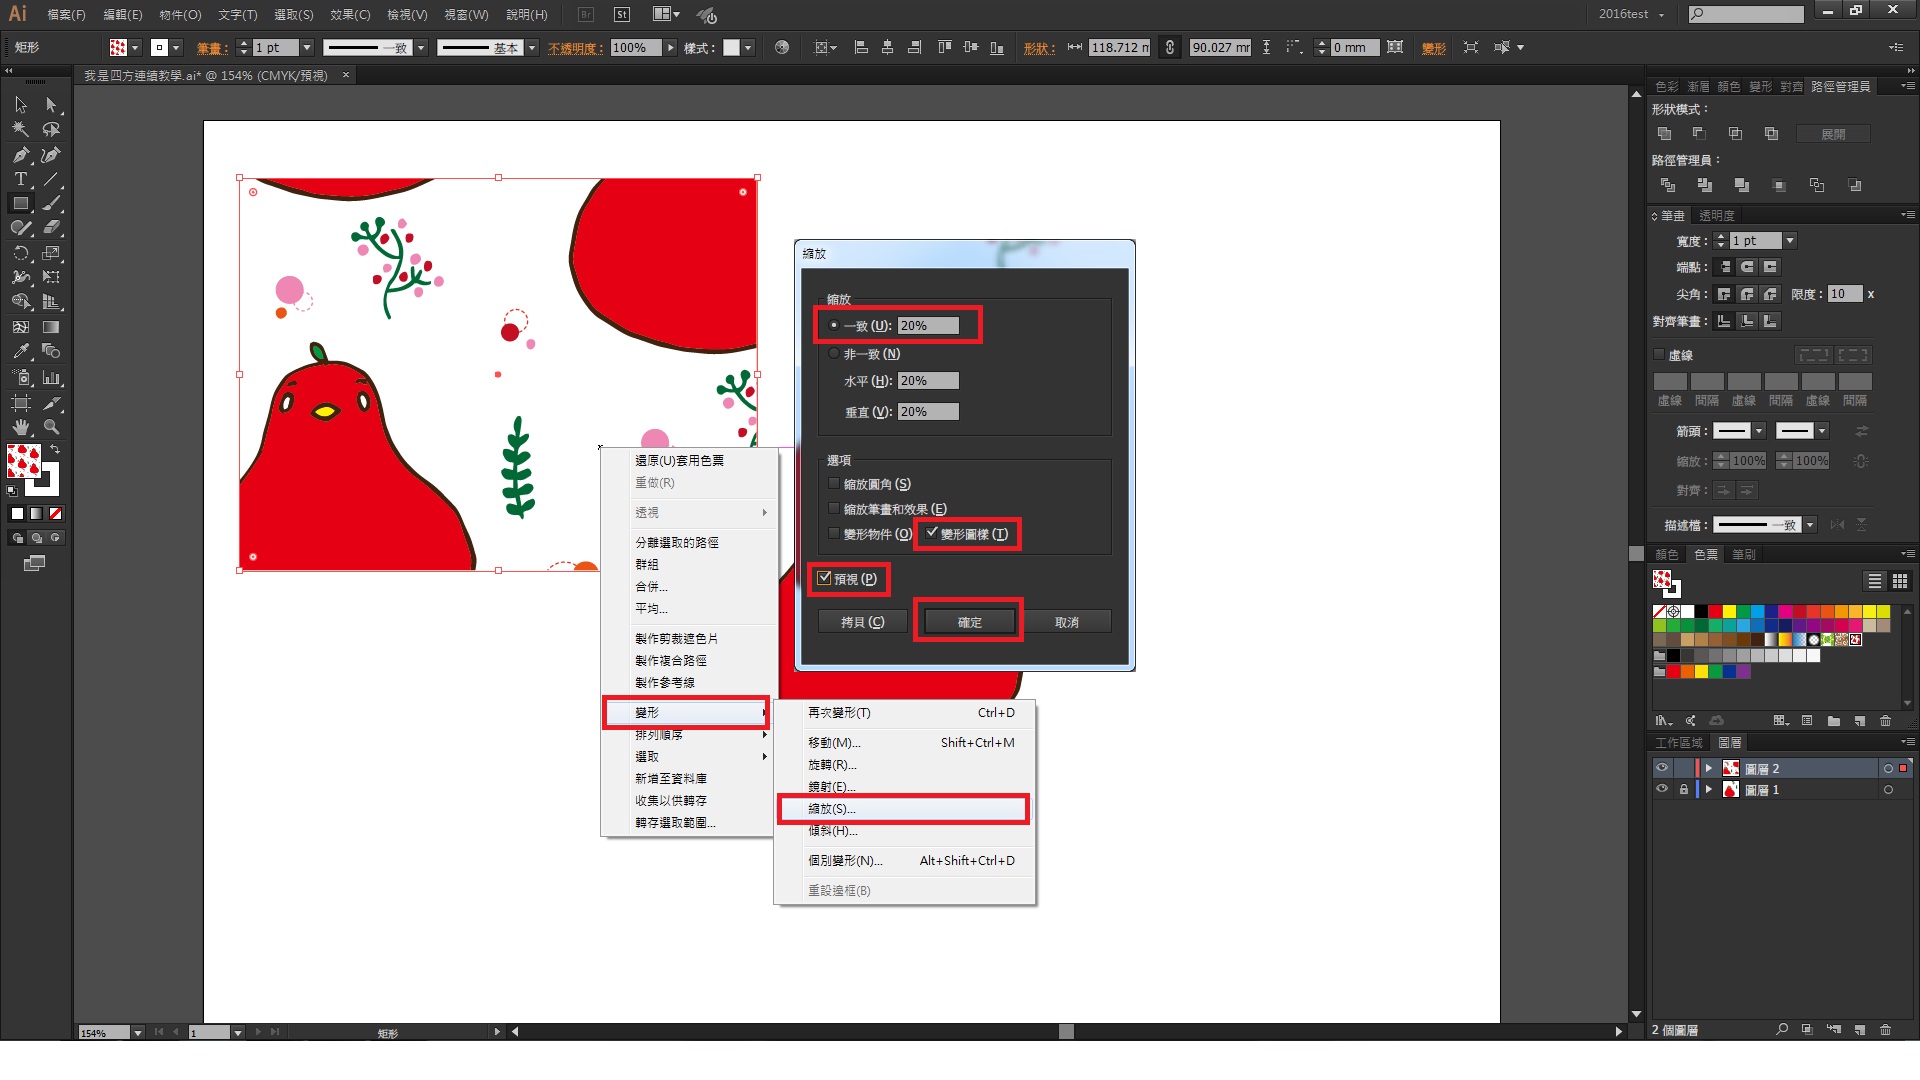Open the opacity 100% dropdown arrow
Screen dimensions: 1920x1080
click(670, 48)
